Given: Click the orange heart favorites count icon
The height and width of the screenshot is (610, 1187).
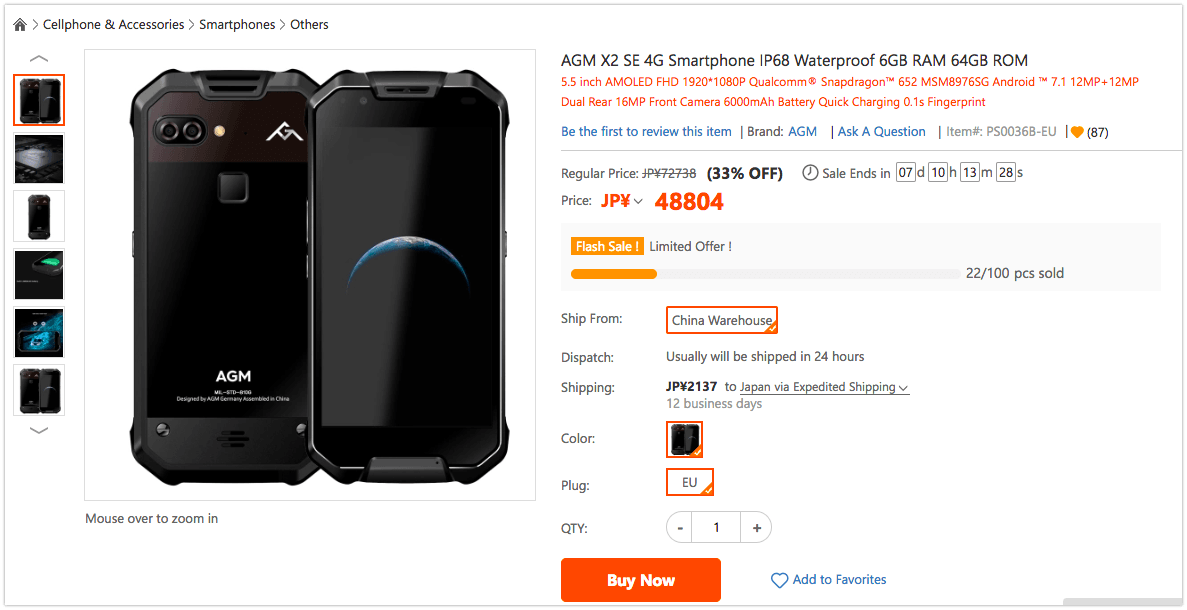Looking at the screenshot, I should [x=1077, y=132].
